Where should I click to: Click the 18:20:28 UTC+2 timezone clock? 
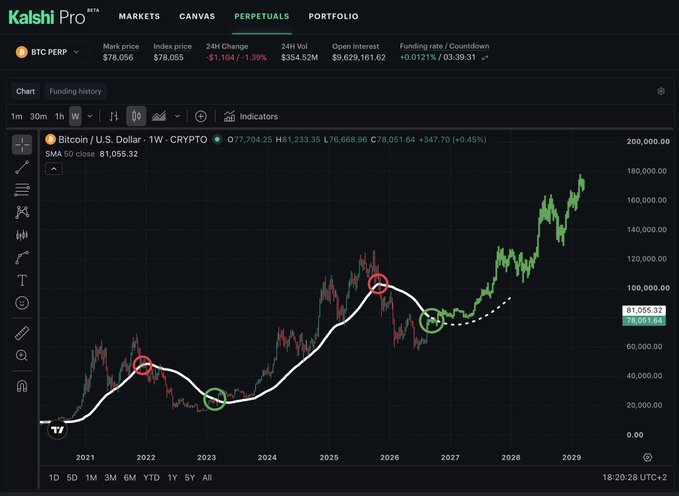[635, 477]
